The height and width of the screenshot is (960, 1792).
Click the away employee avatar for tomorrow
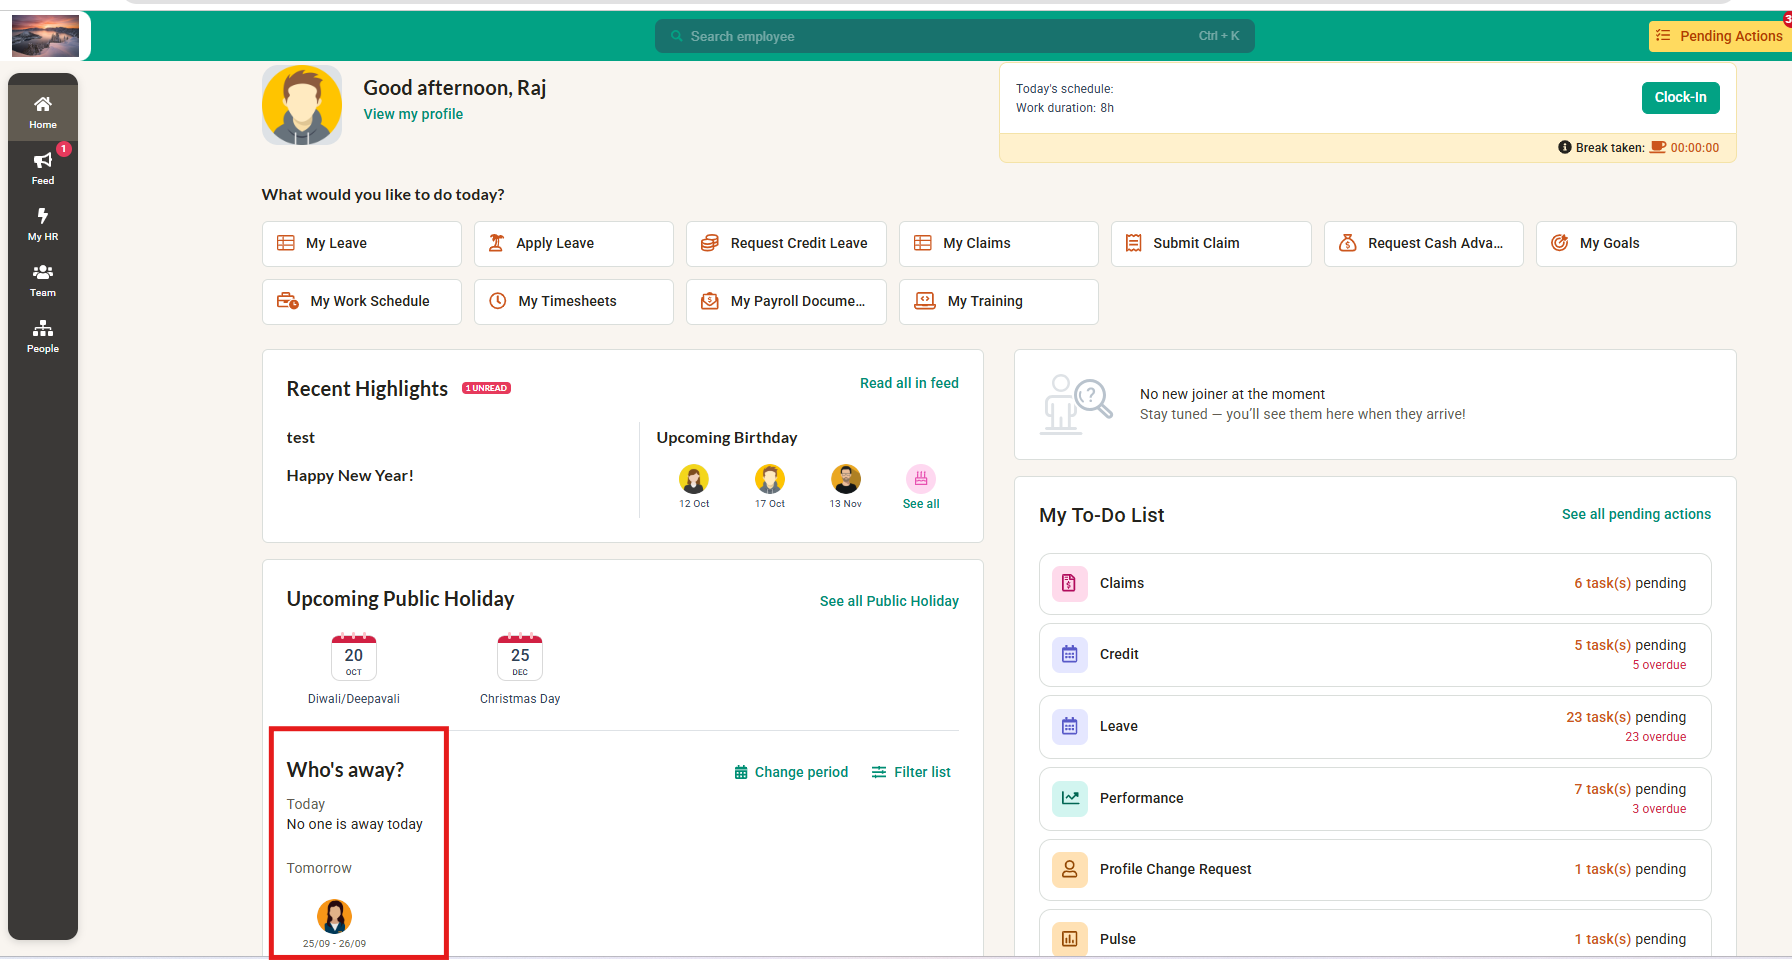point(334,916)
